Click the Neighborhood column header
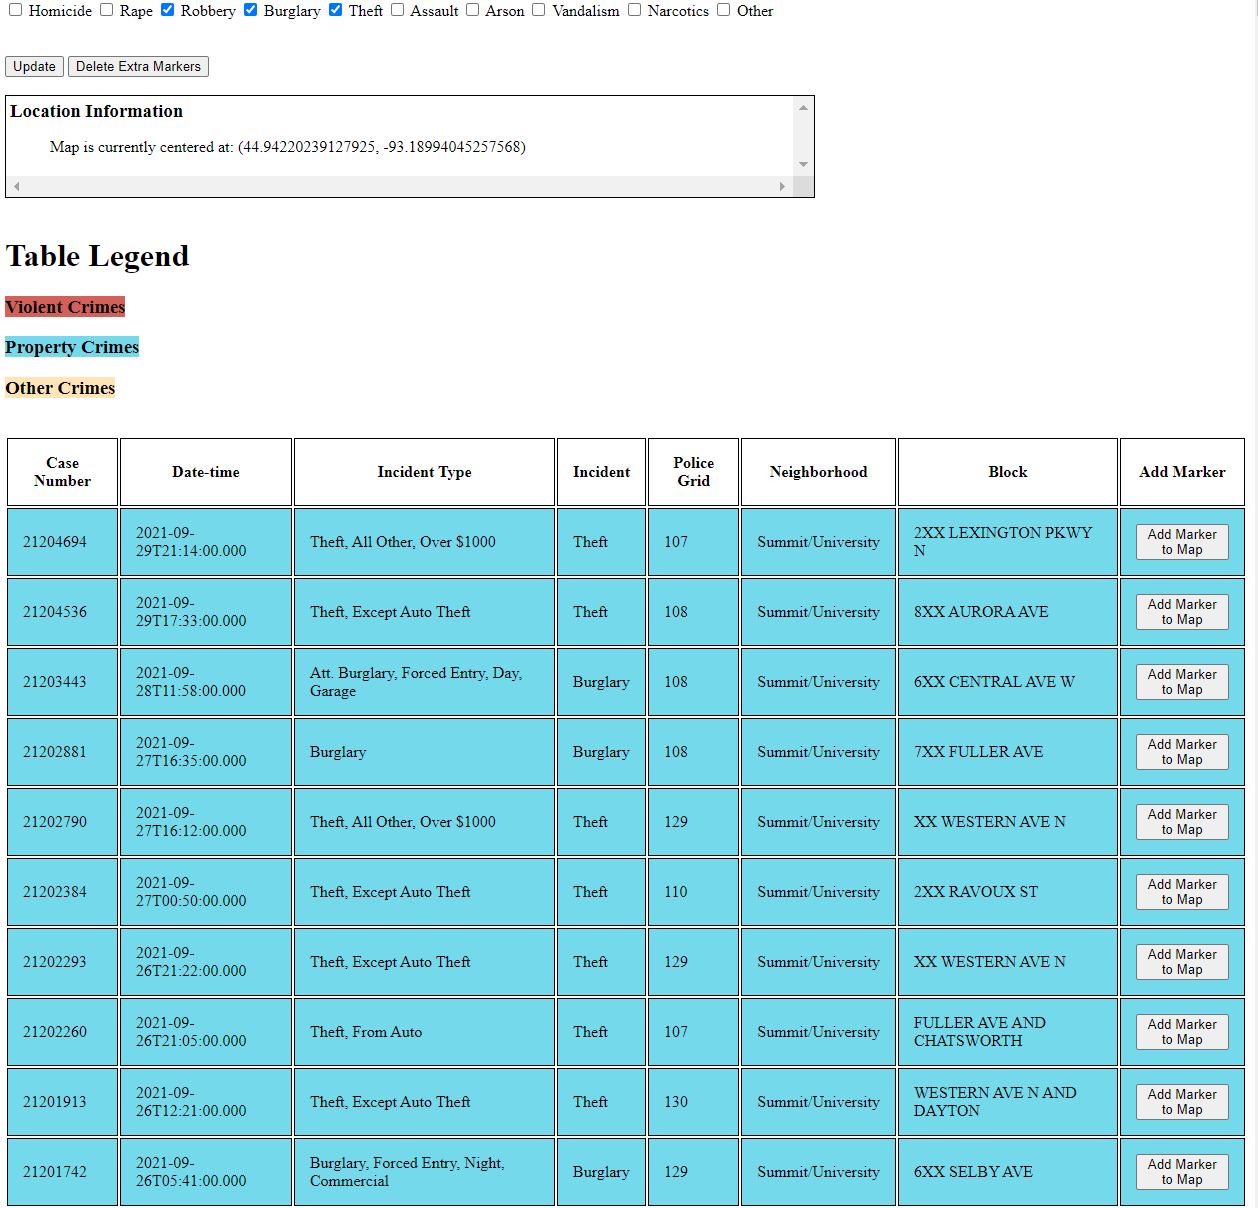1258x1208 pixels. [x=818, y=472]
